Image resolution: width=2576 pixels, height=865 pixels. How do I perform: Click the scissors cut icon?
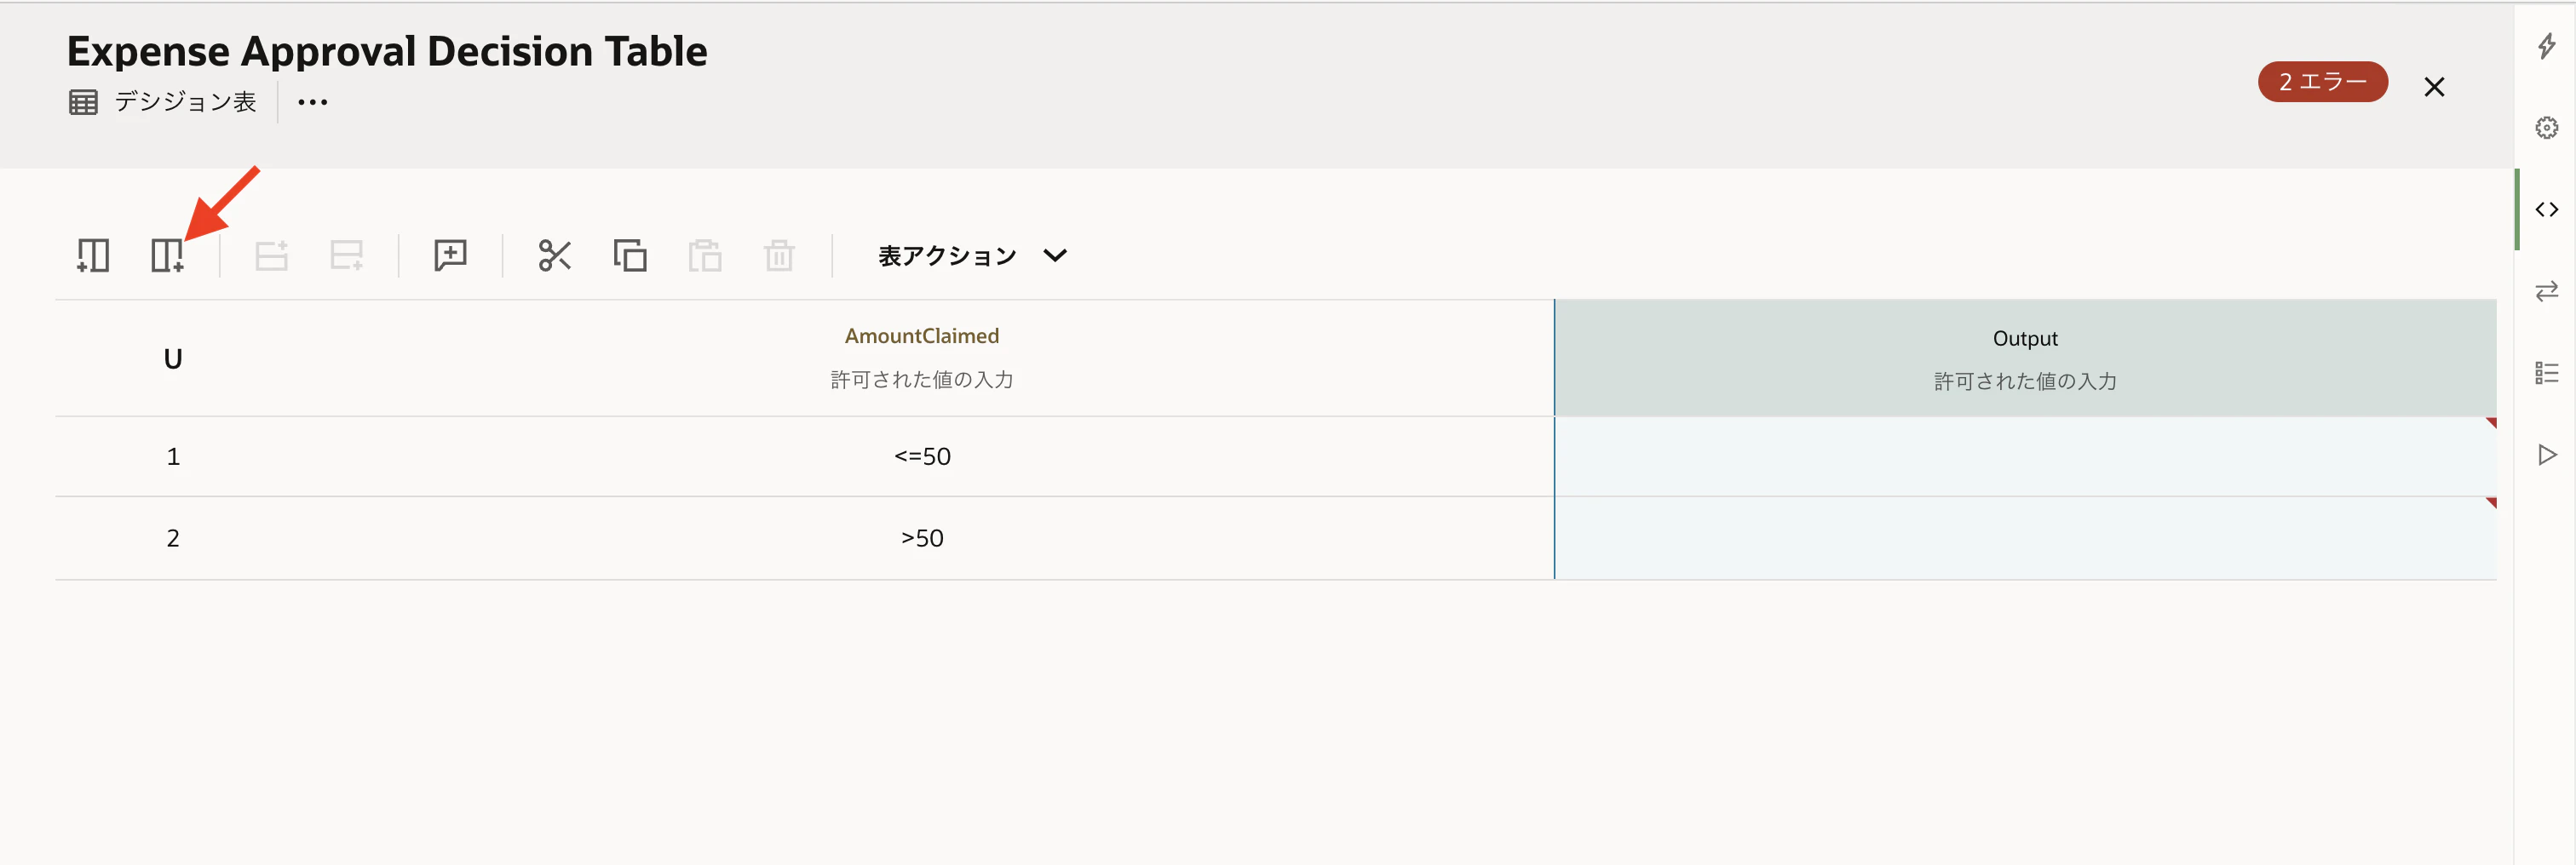(x=555, y=256)
